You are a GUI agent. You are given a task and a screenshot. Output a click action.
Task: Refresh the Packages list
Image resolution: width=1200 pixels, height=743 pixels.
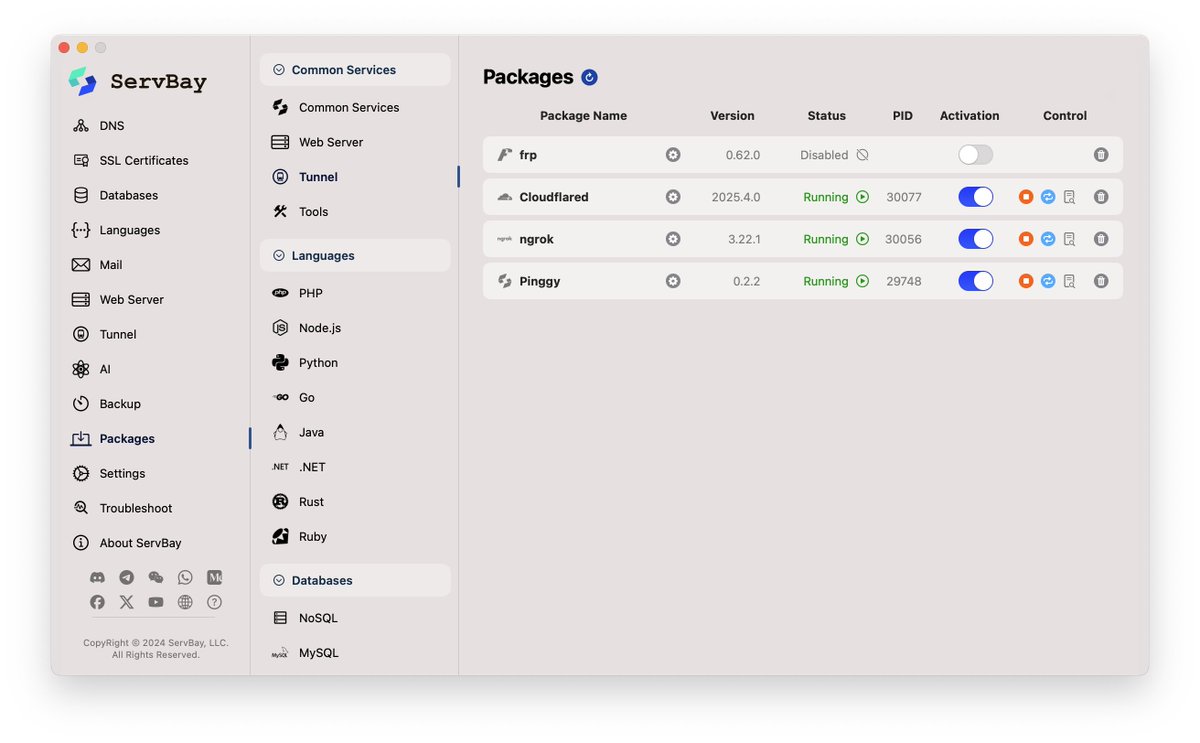[589, 77]
